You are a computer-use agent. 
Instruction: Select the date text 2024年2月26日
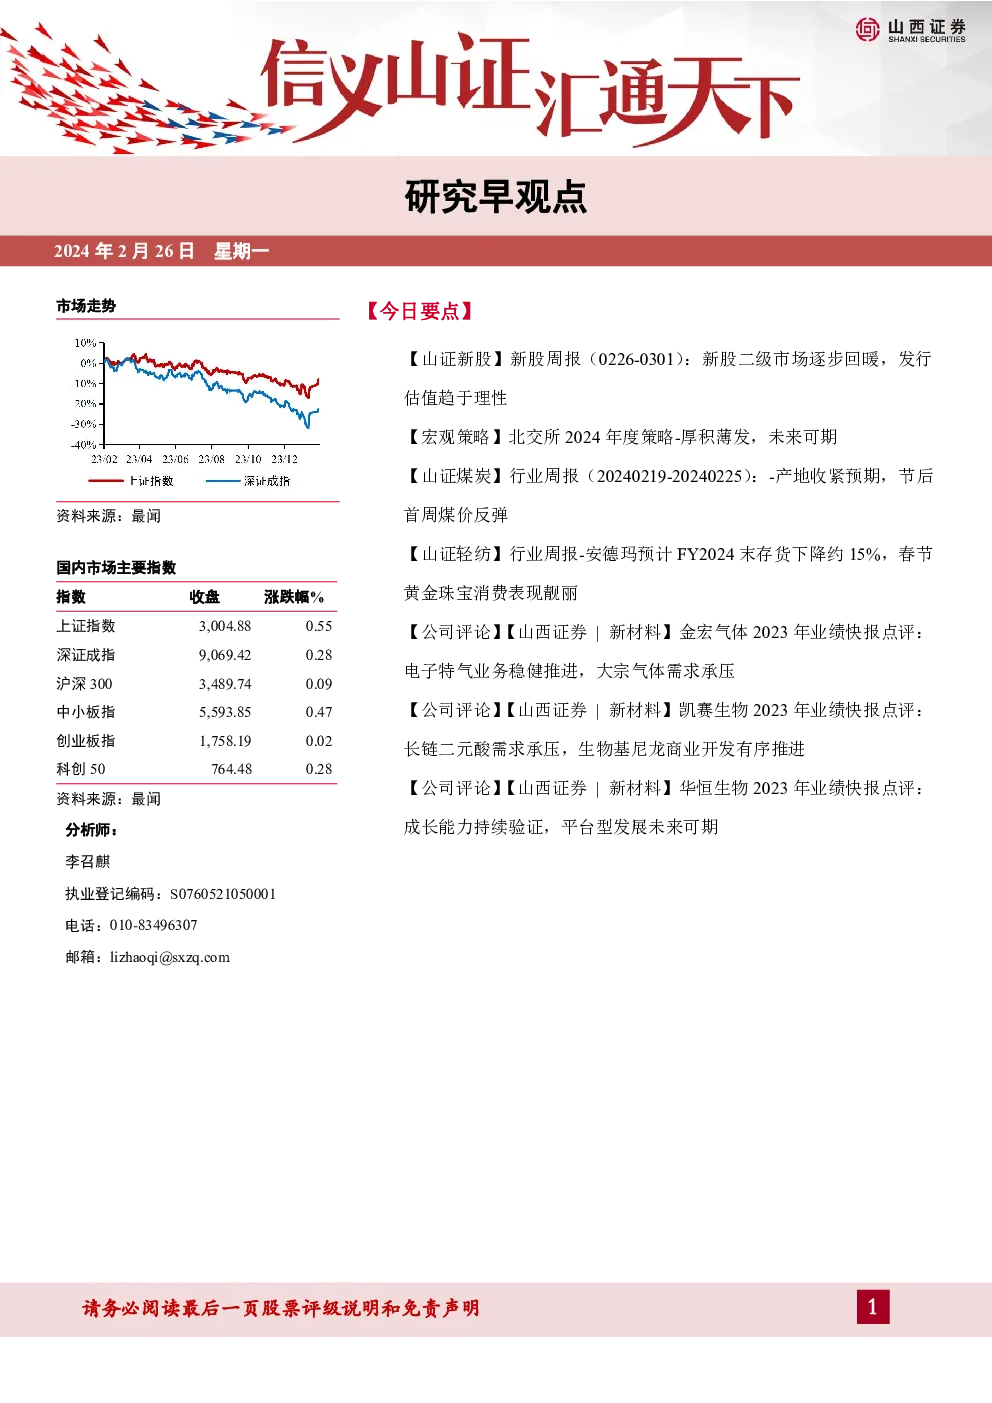click(x=124, y=251)
